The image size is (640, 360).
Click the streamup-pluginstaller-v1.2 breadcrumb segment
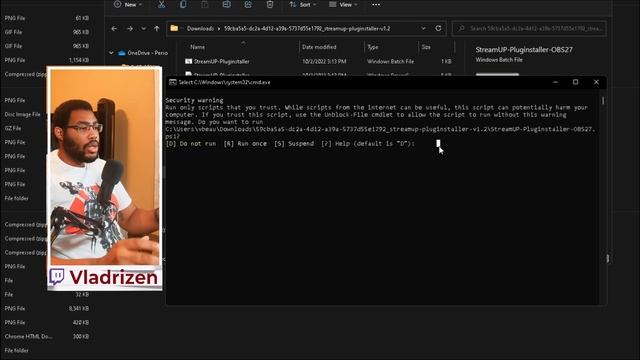coord(307,29)
